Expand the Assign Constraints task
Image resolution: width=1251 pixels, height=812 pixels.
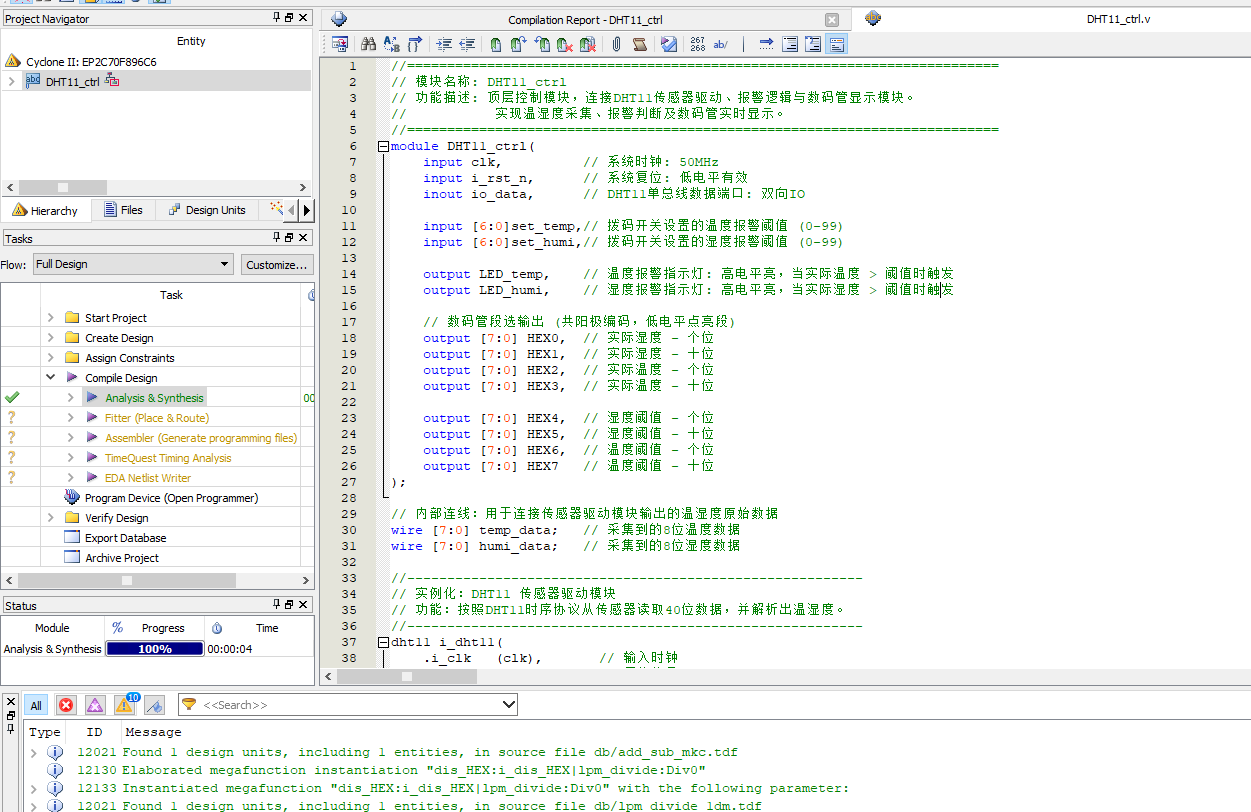point(51,357)
